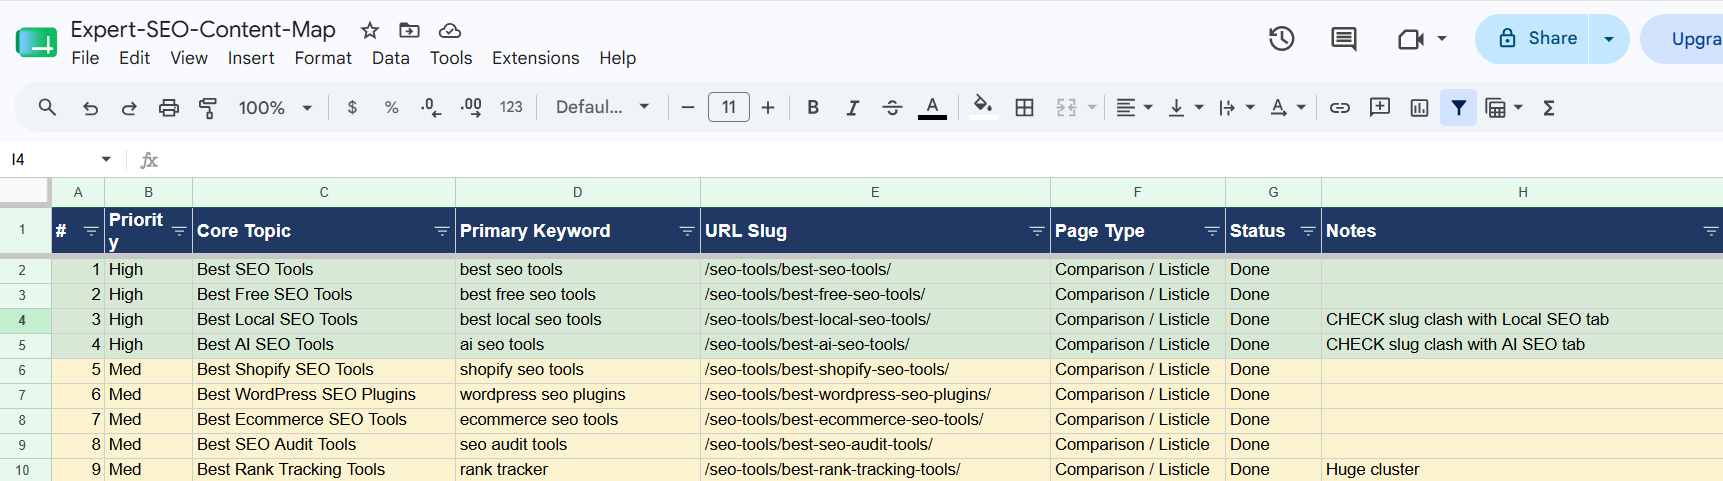Format as currency
This screenshot has height=481, width=1723.
(x=352, y=107)
